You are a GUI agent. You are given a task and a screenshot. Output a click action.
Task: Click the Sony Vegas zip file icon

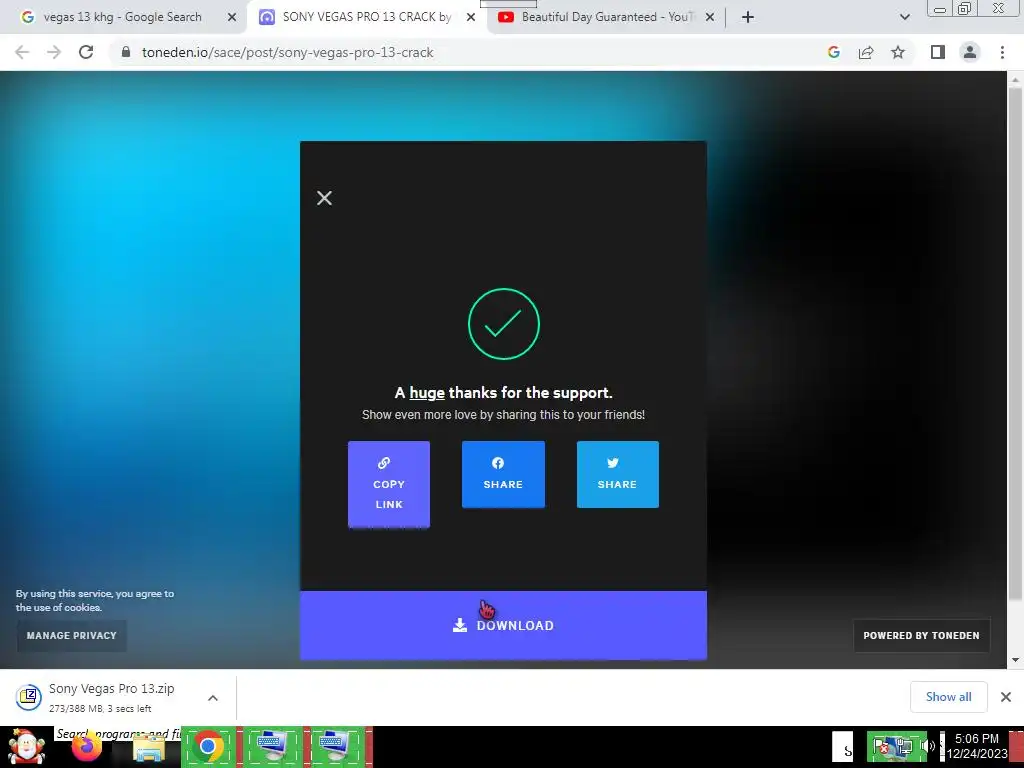click(x=28, y=697)
